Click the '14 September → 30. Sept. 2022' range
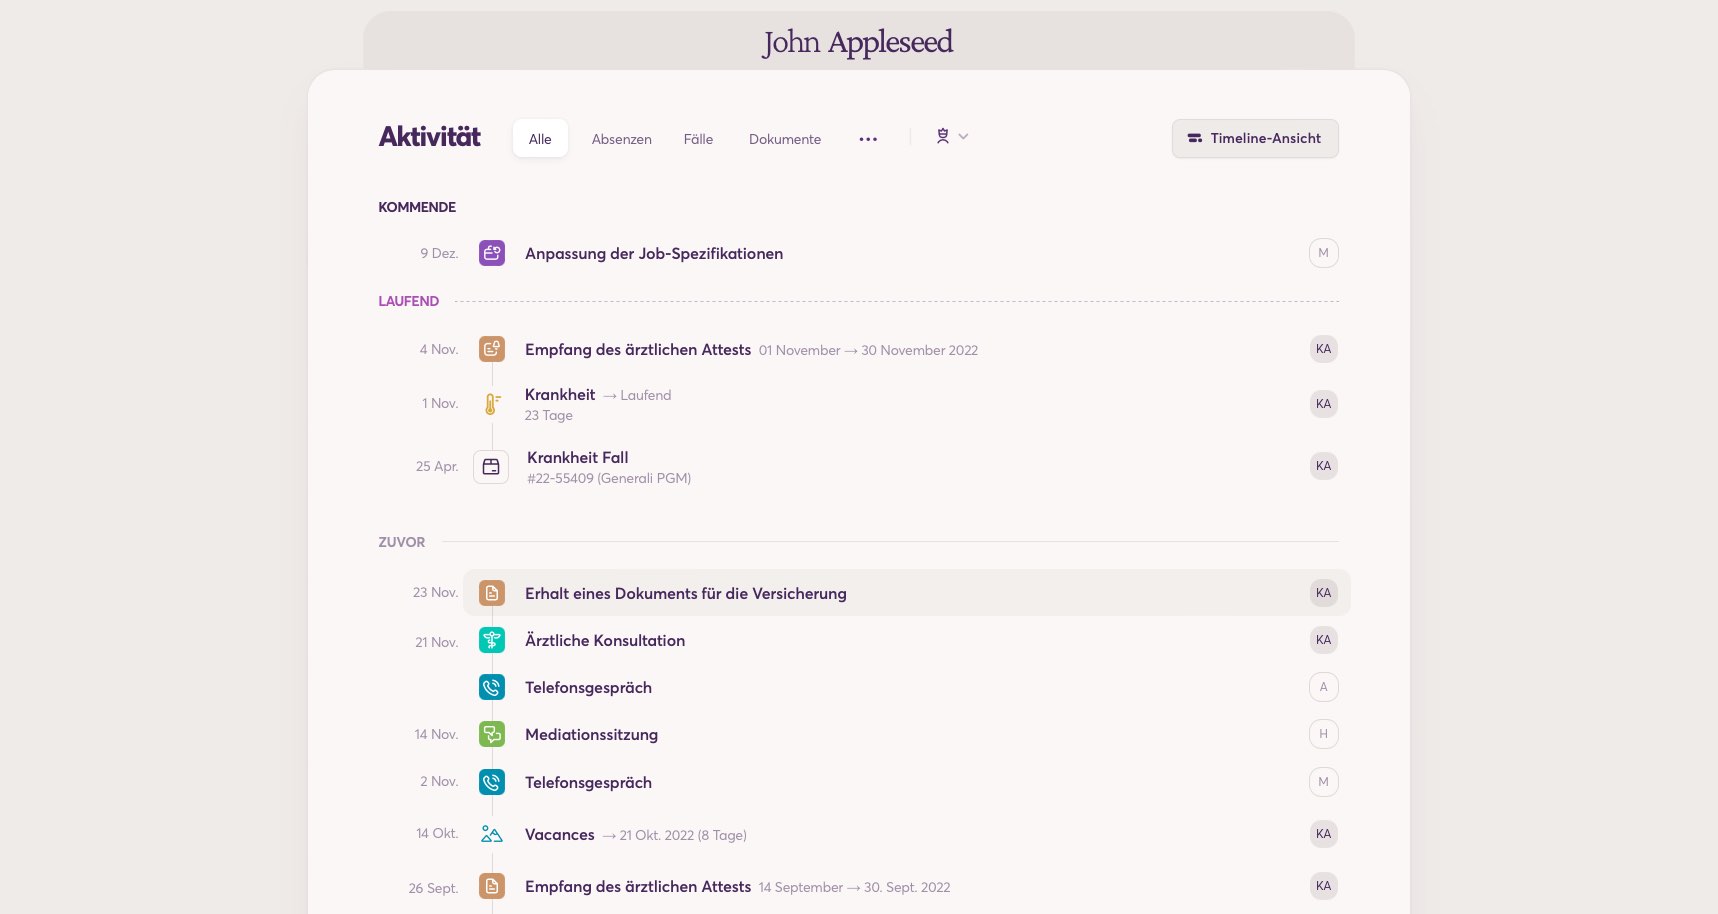Viewport: 1718px width, 914px height. click(854, 888)
